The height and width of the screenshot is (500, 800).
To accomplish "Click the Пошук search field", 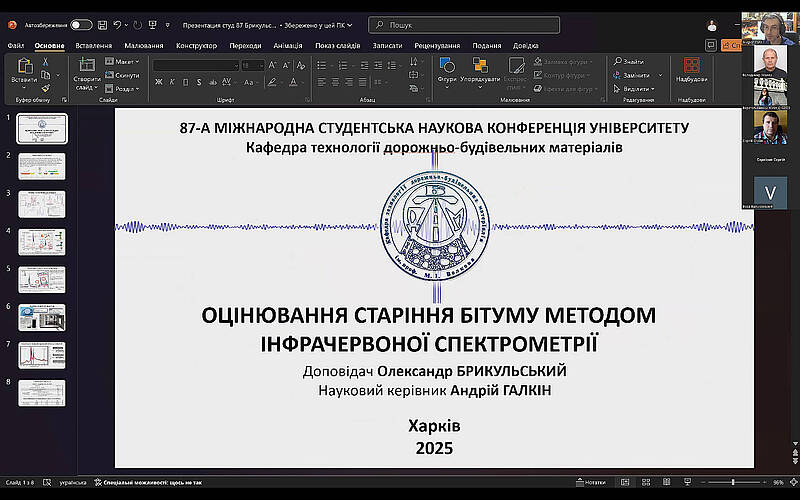I will pos(464,24).
